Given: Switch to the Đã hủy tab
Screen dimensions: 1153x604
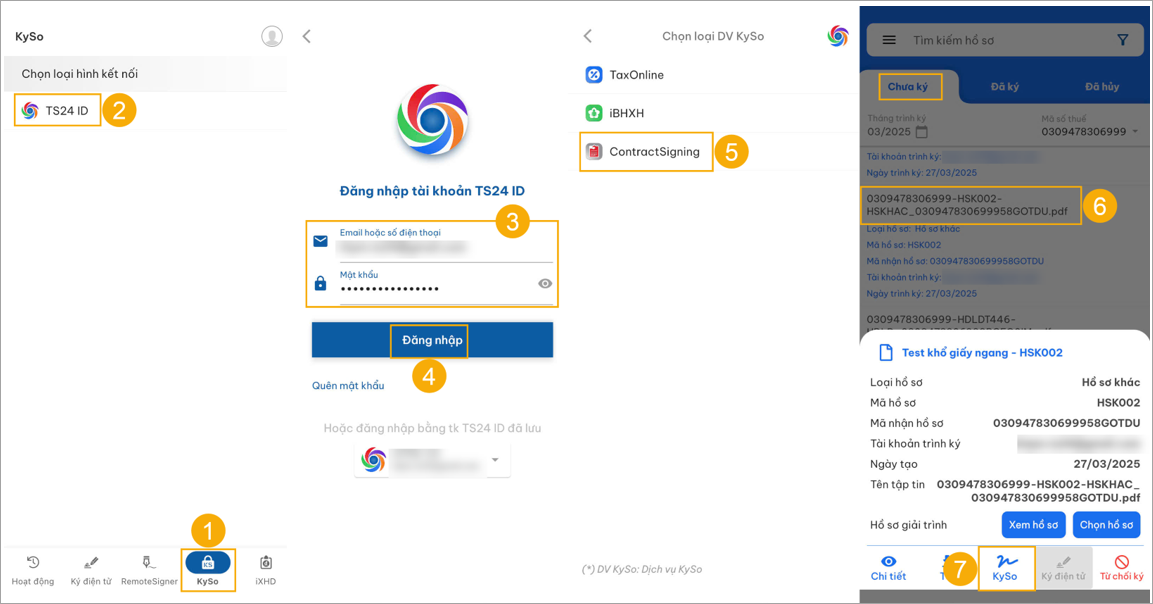Looking at the screenshot, I should 1102,87.
